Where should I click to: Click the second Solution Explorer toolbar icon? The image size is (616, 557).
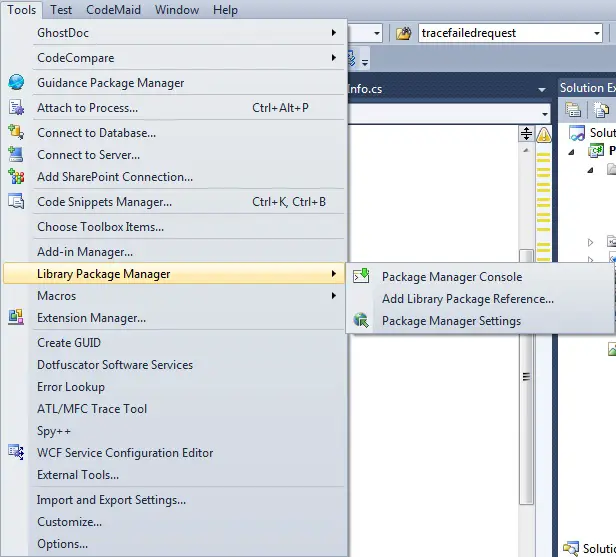[601, 110]
